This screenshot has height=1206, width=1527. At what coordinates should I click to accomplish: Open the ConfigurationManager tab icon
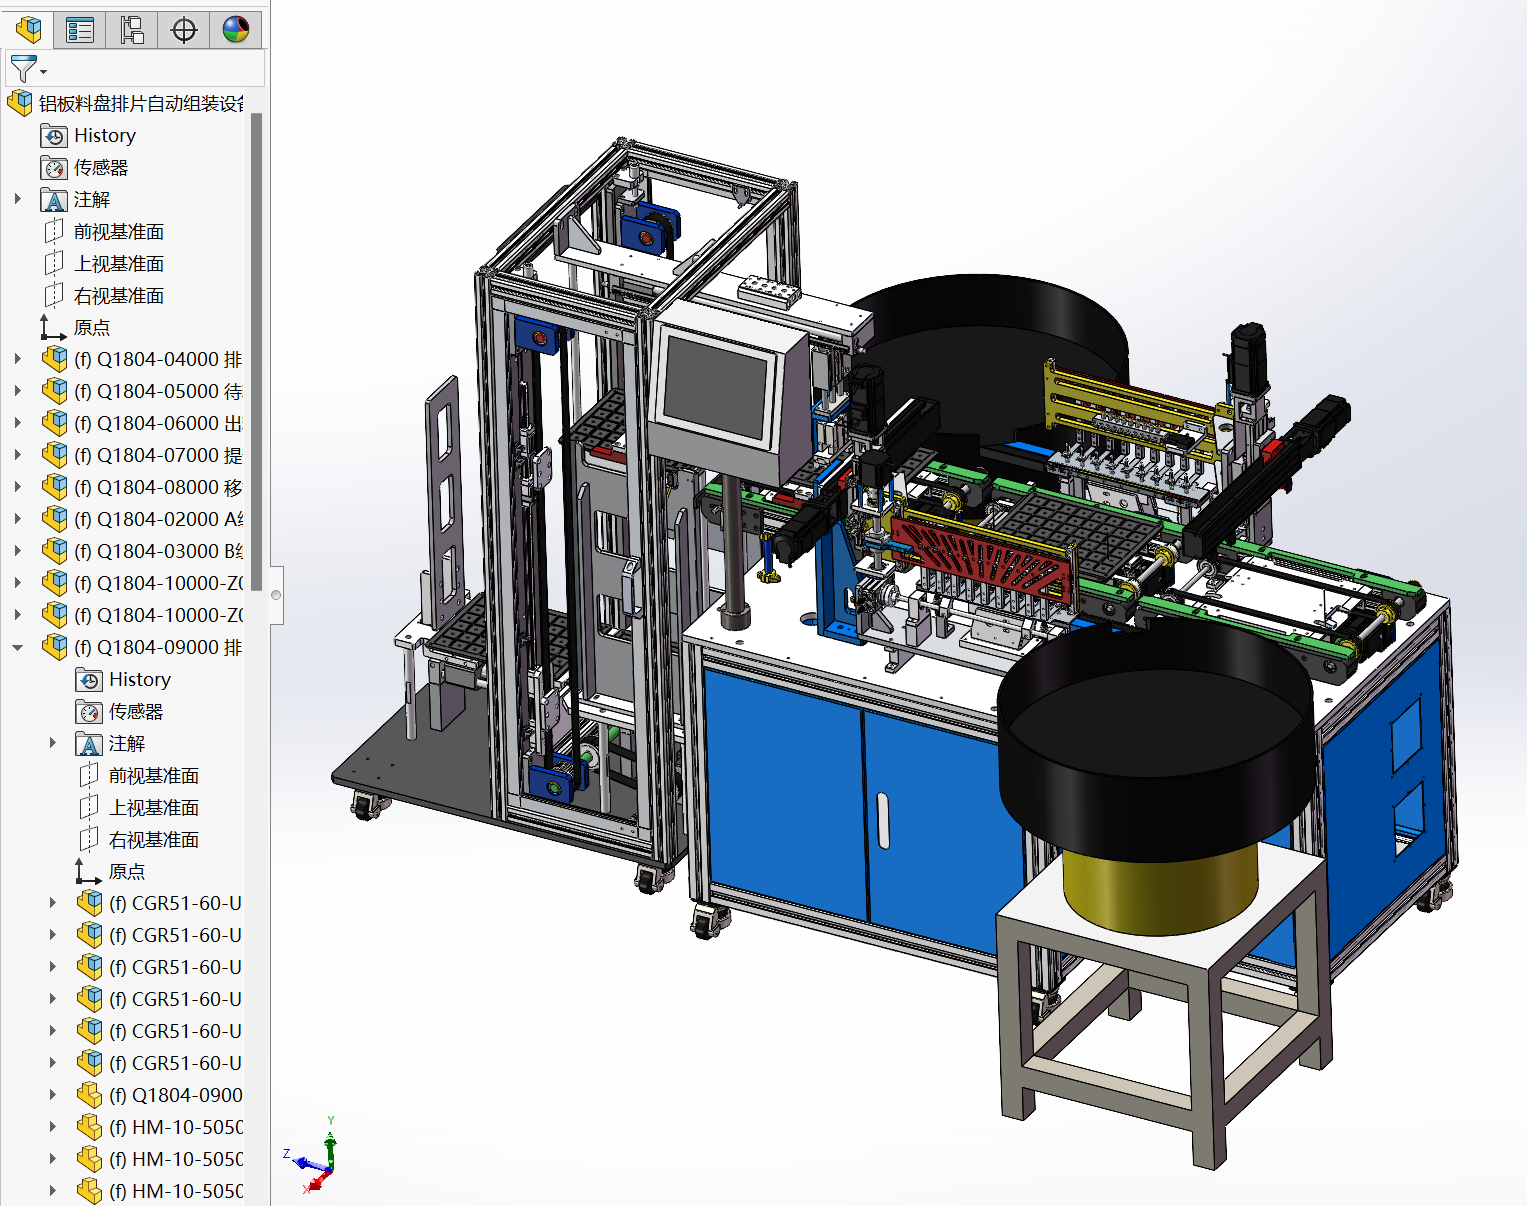(x=132, y=30)
